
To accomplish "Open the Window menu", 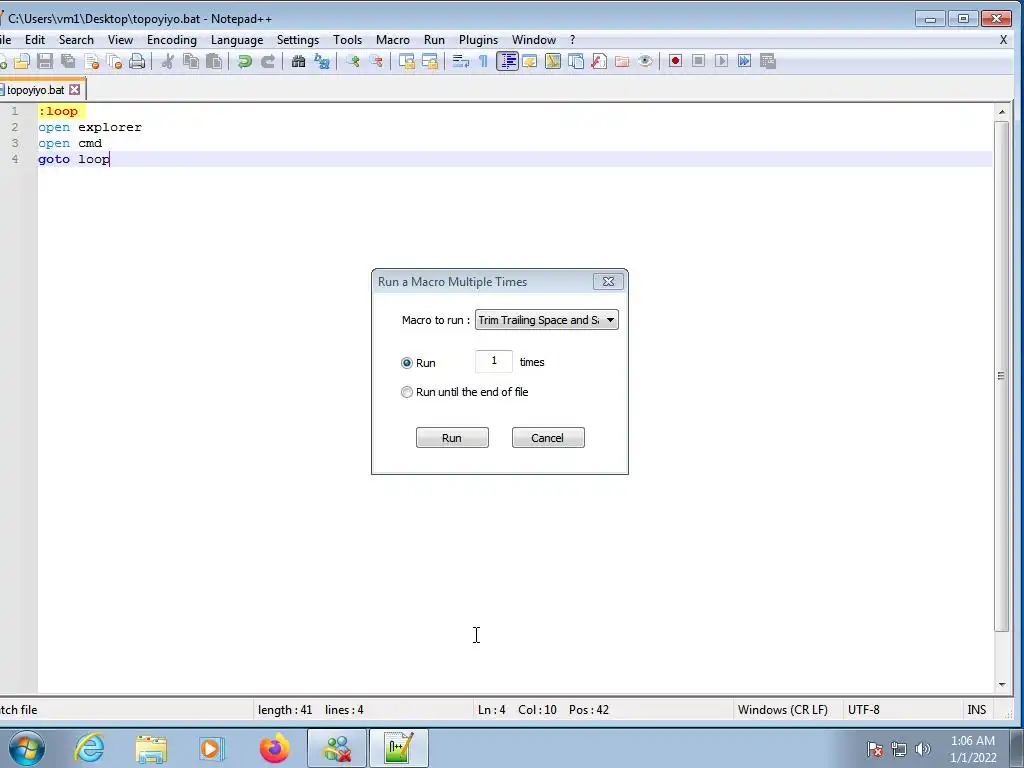I will coord(534,40).
